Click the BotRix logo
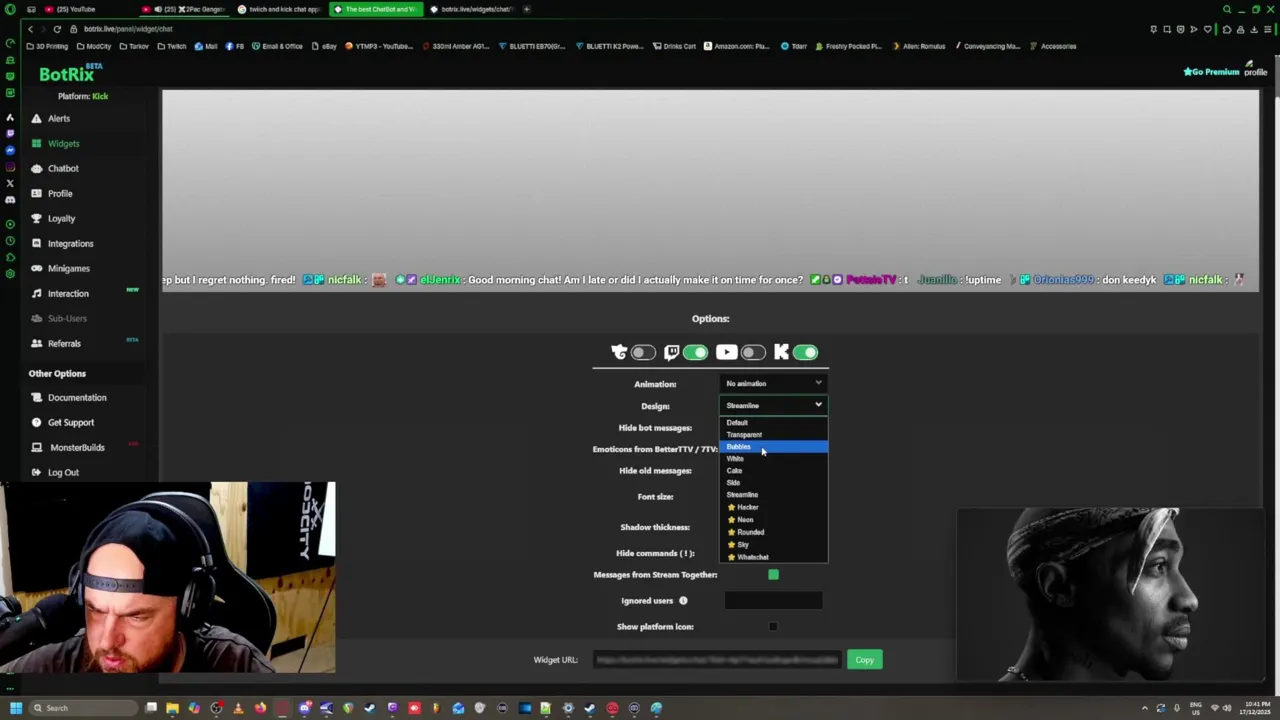This screenshot has height=720, width=1280. tap(68, 74)
